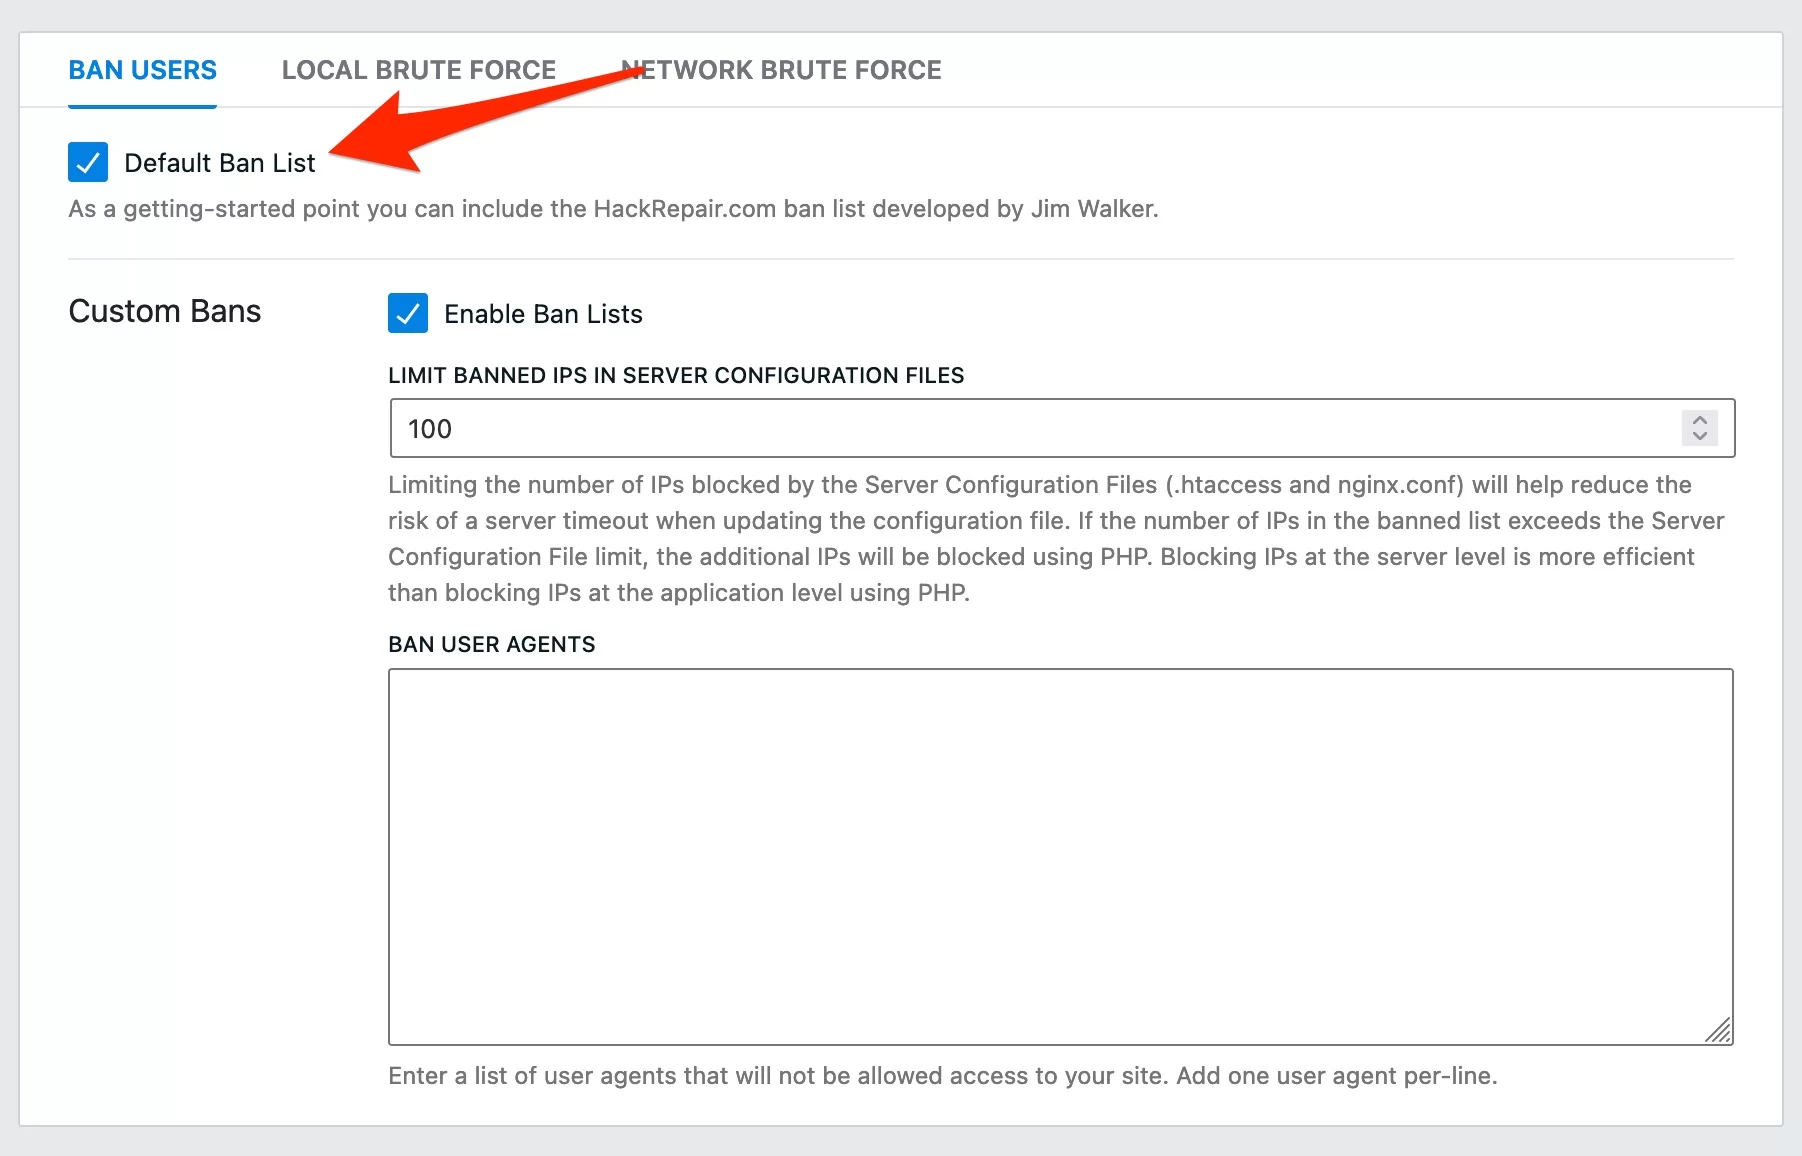1802x1156 pixels.
Task: Click the Default Ban List label text
Action: pyautogui.click(x=219, y=163)
